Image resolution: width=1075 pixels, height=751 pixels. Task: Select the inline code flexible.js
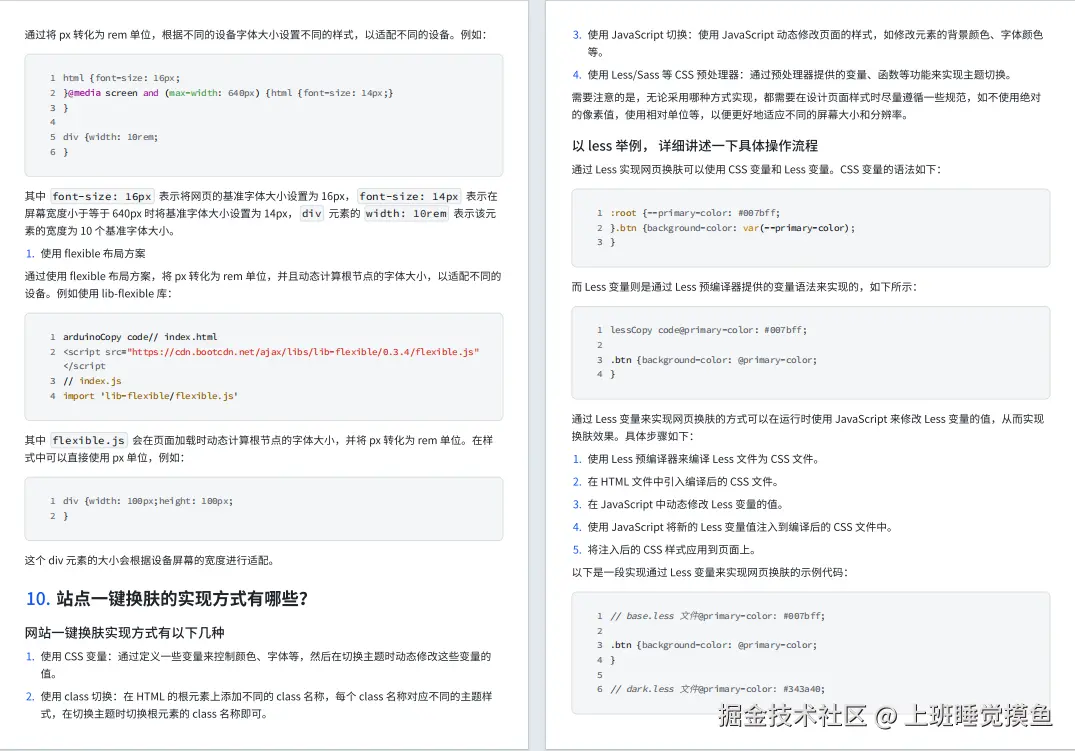tap(88, 438)
